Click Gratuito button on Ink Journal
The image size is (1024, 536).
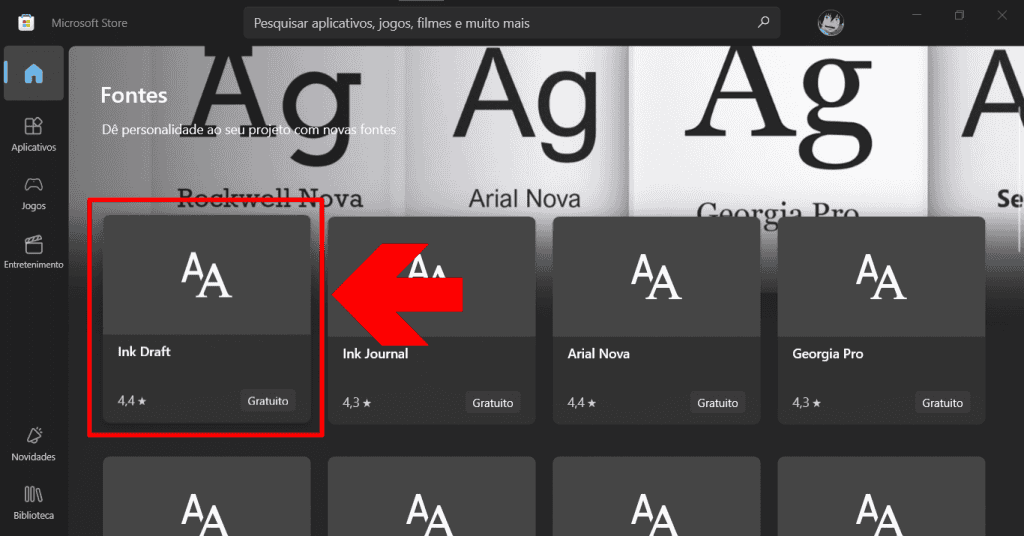click(x=492, y=403)
